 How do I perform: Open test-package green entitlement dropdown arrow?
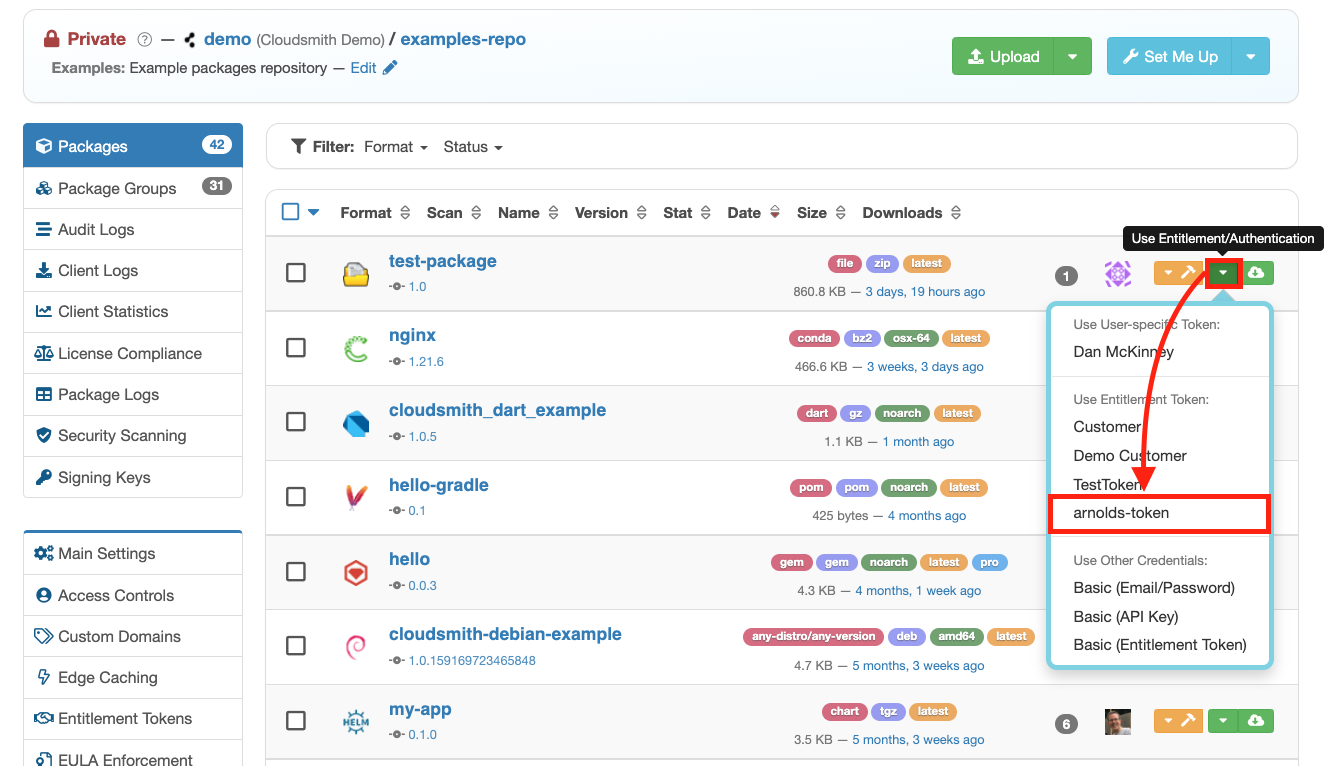point(1224,273)
